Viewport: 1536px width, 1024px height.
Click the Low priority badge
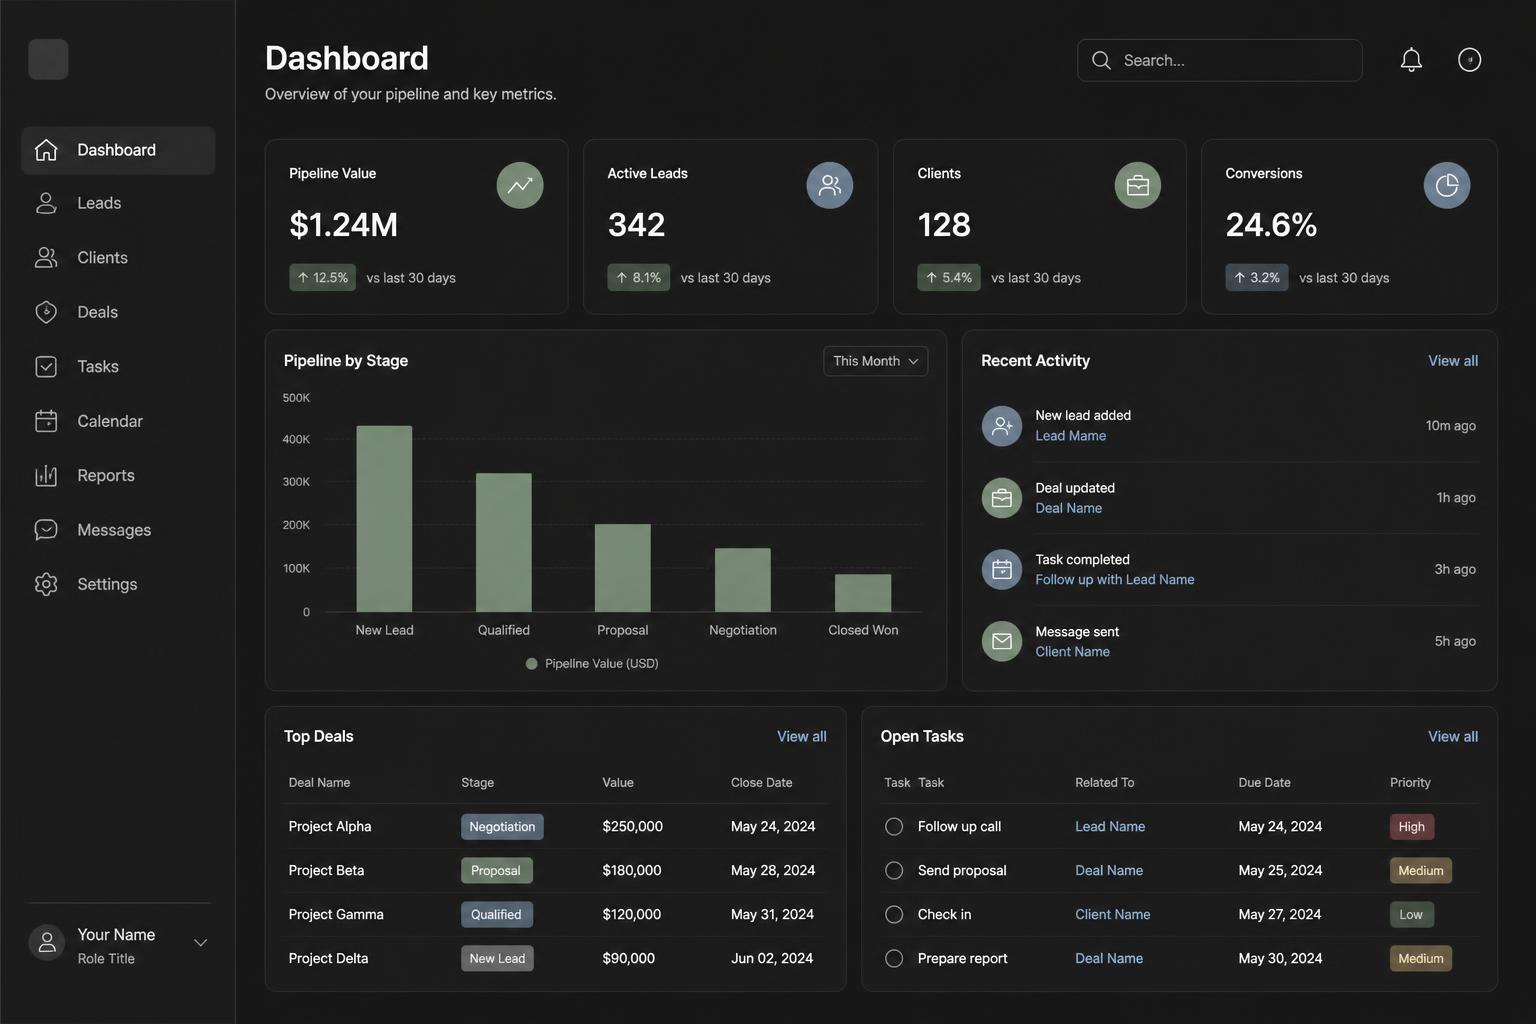tap(1411, 915)
